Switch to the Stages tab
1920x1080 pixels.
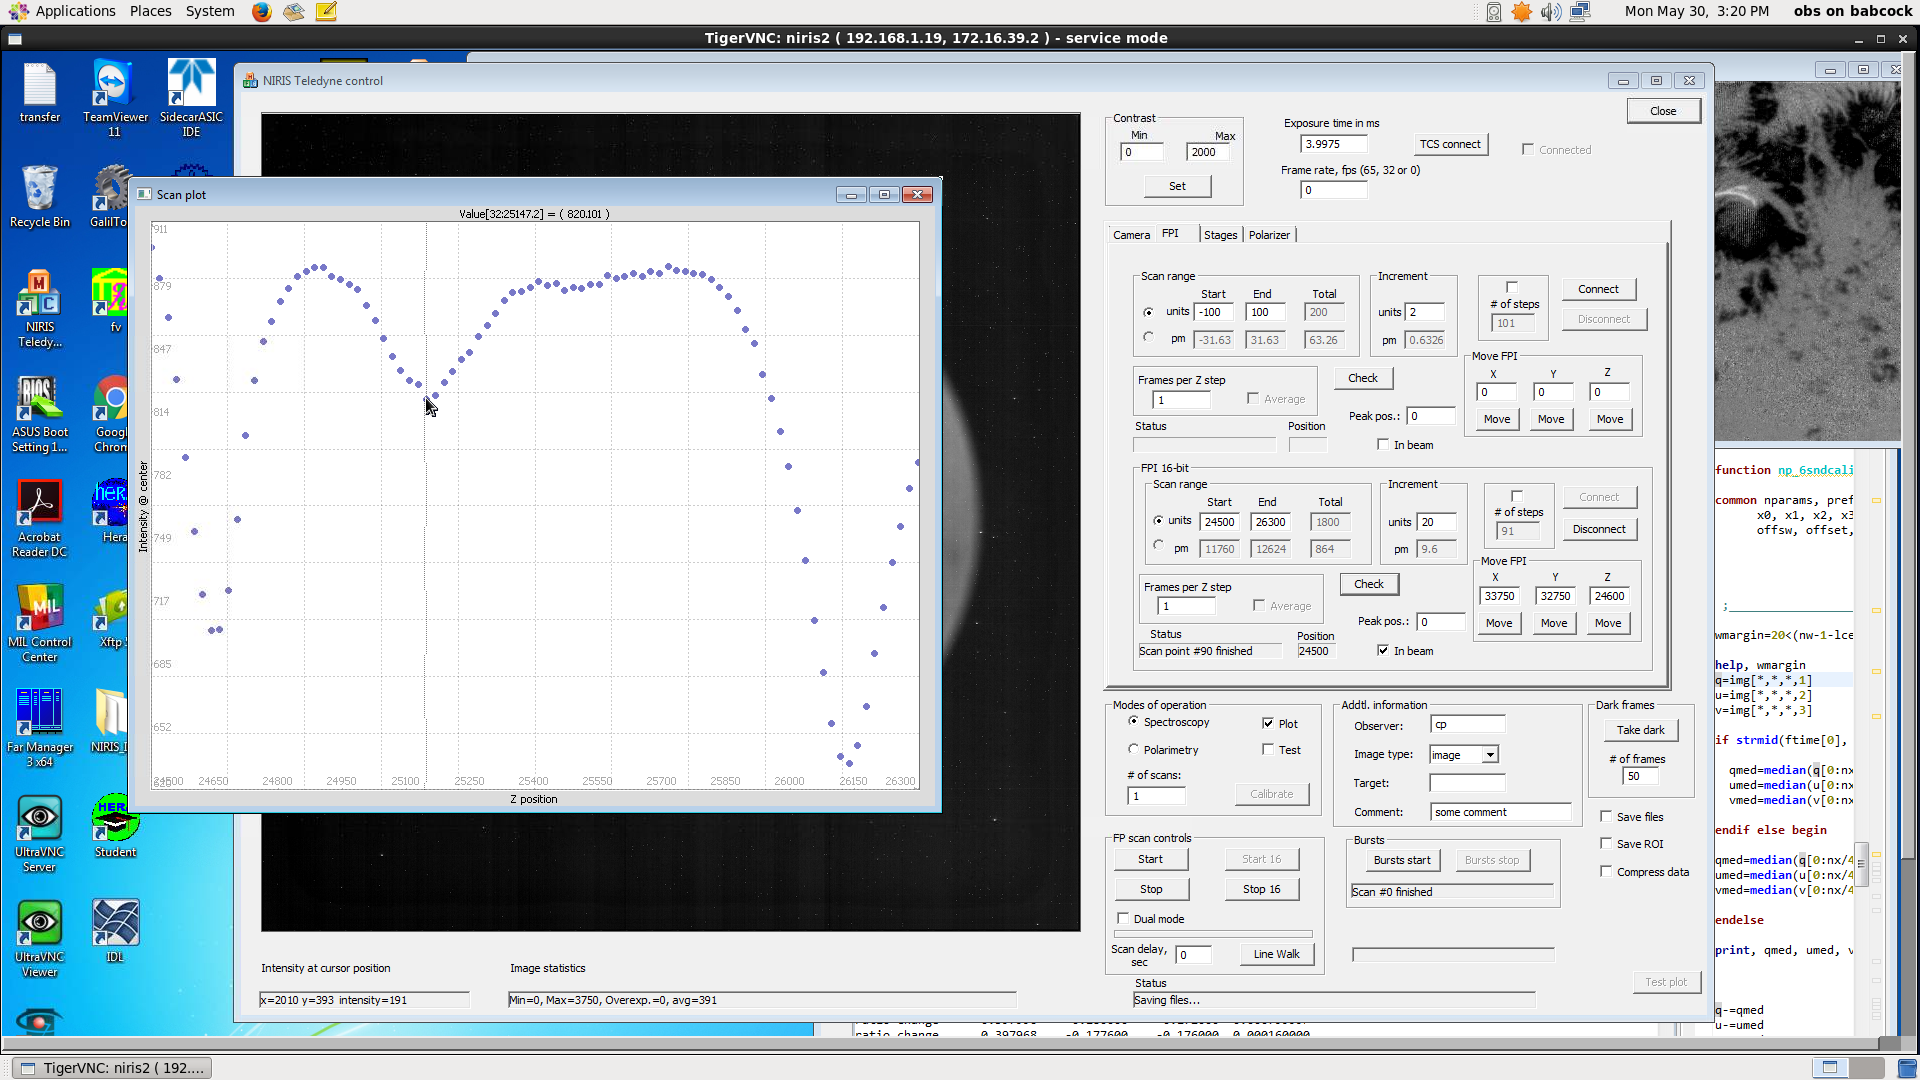tap(1220, 235)
